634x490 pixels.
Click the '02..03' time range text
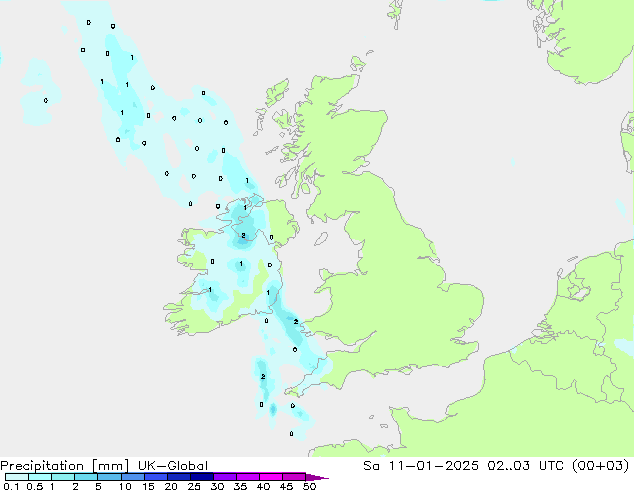[x=508, y=466]
